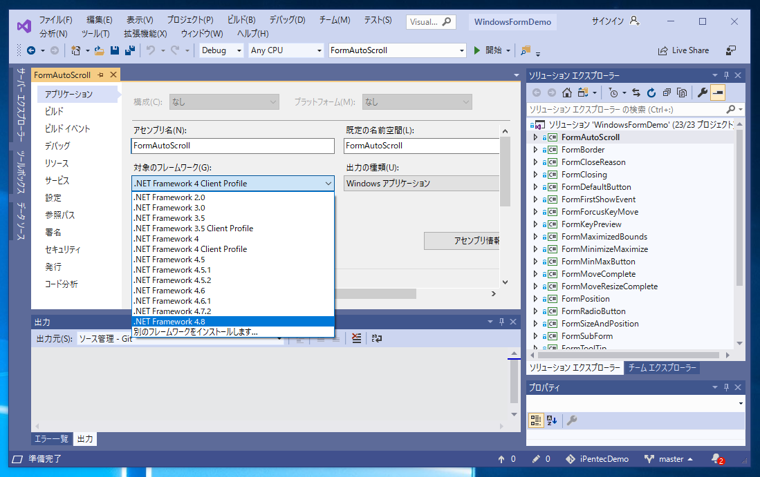Image resolution: width=760 pixels, height=477 pixels.
Task: Expand the FormClosing project node
Action: 535,175
